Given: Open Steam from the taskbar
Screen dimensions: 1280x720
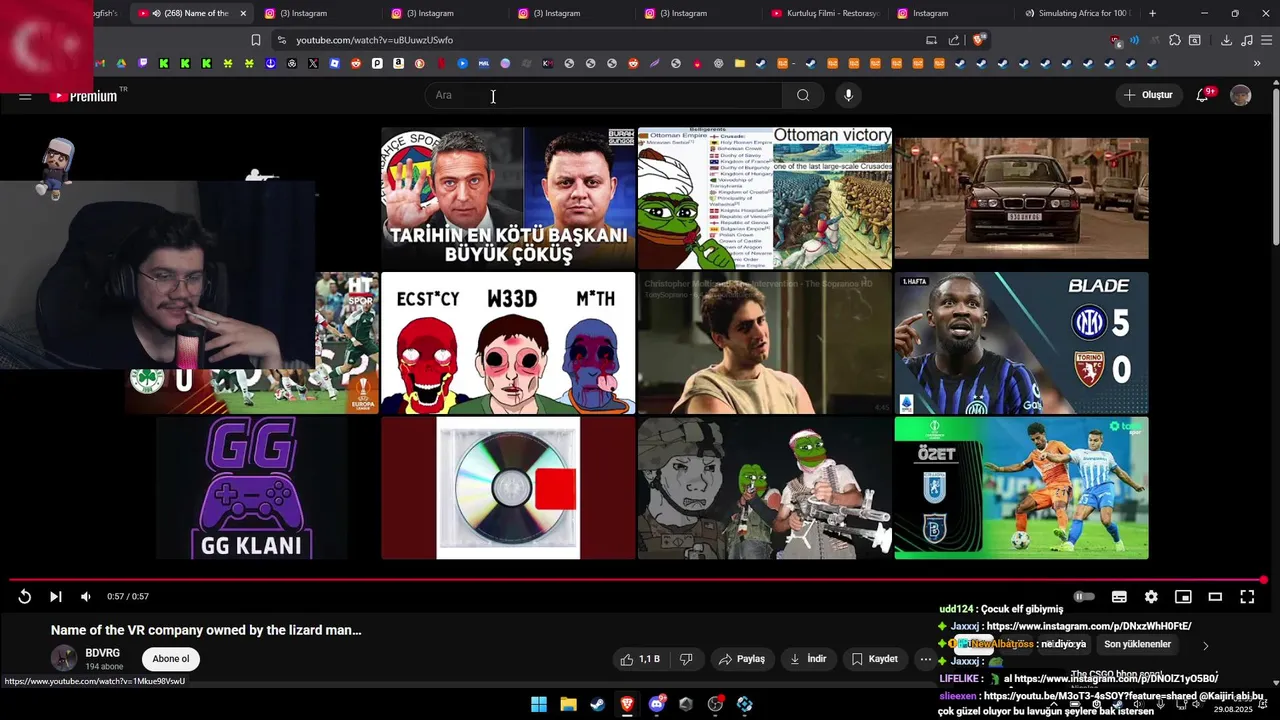Looking at the screenshot, I should [597, 704].
